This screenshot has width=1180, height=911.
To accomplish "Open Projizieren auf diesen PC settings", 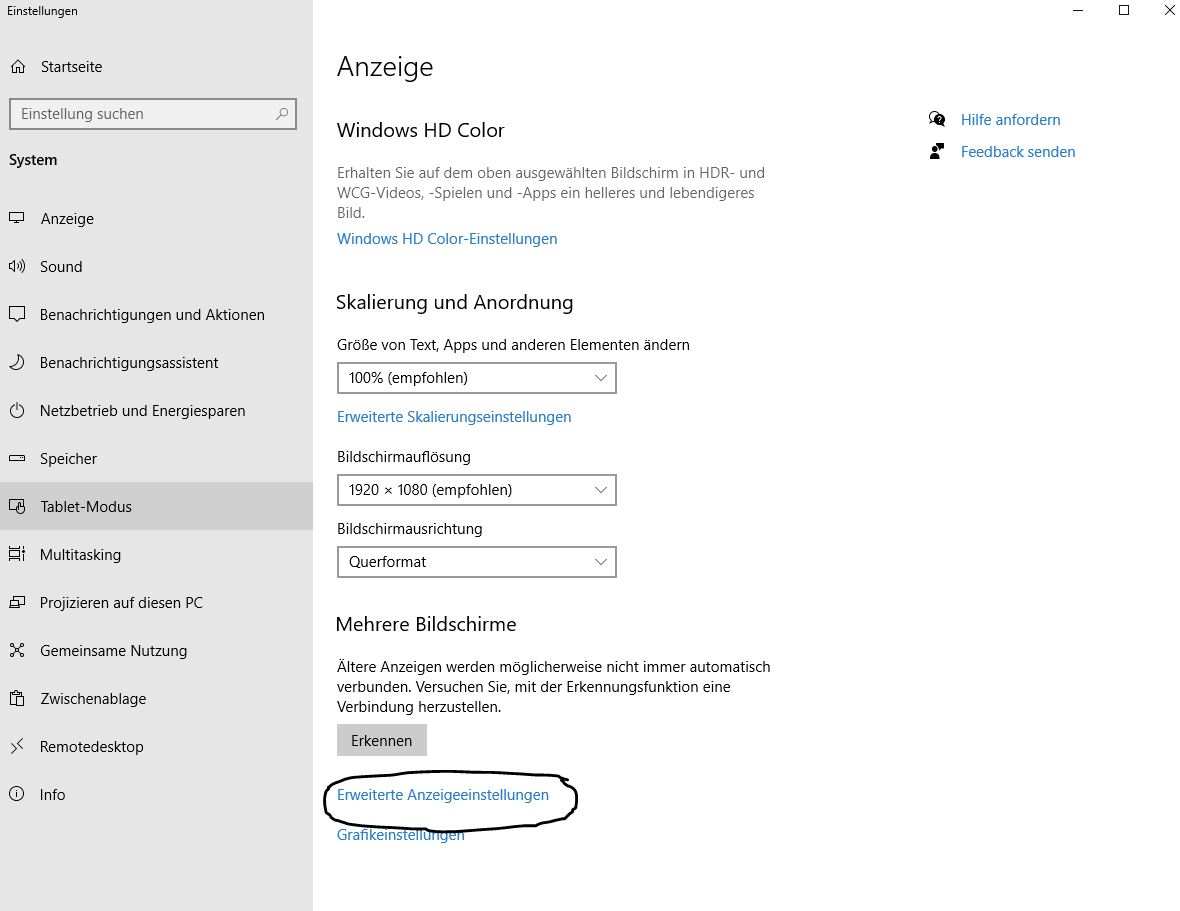I will coord(157,603).
